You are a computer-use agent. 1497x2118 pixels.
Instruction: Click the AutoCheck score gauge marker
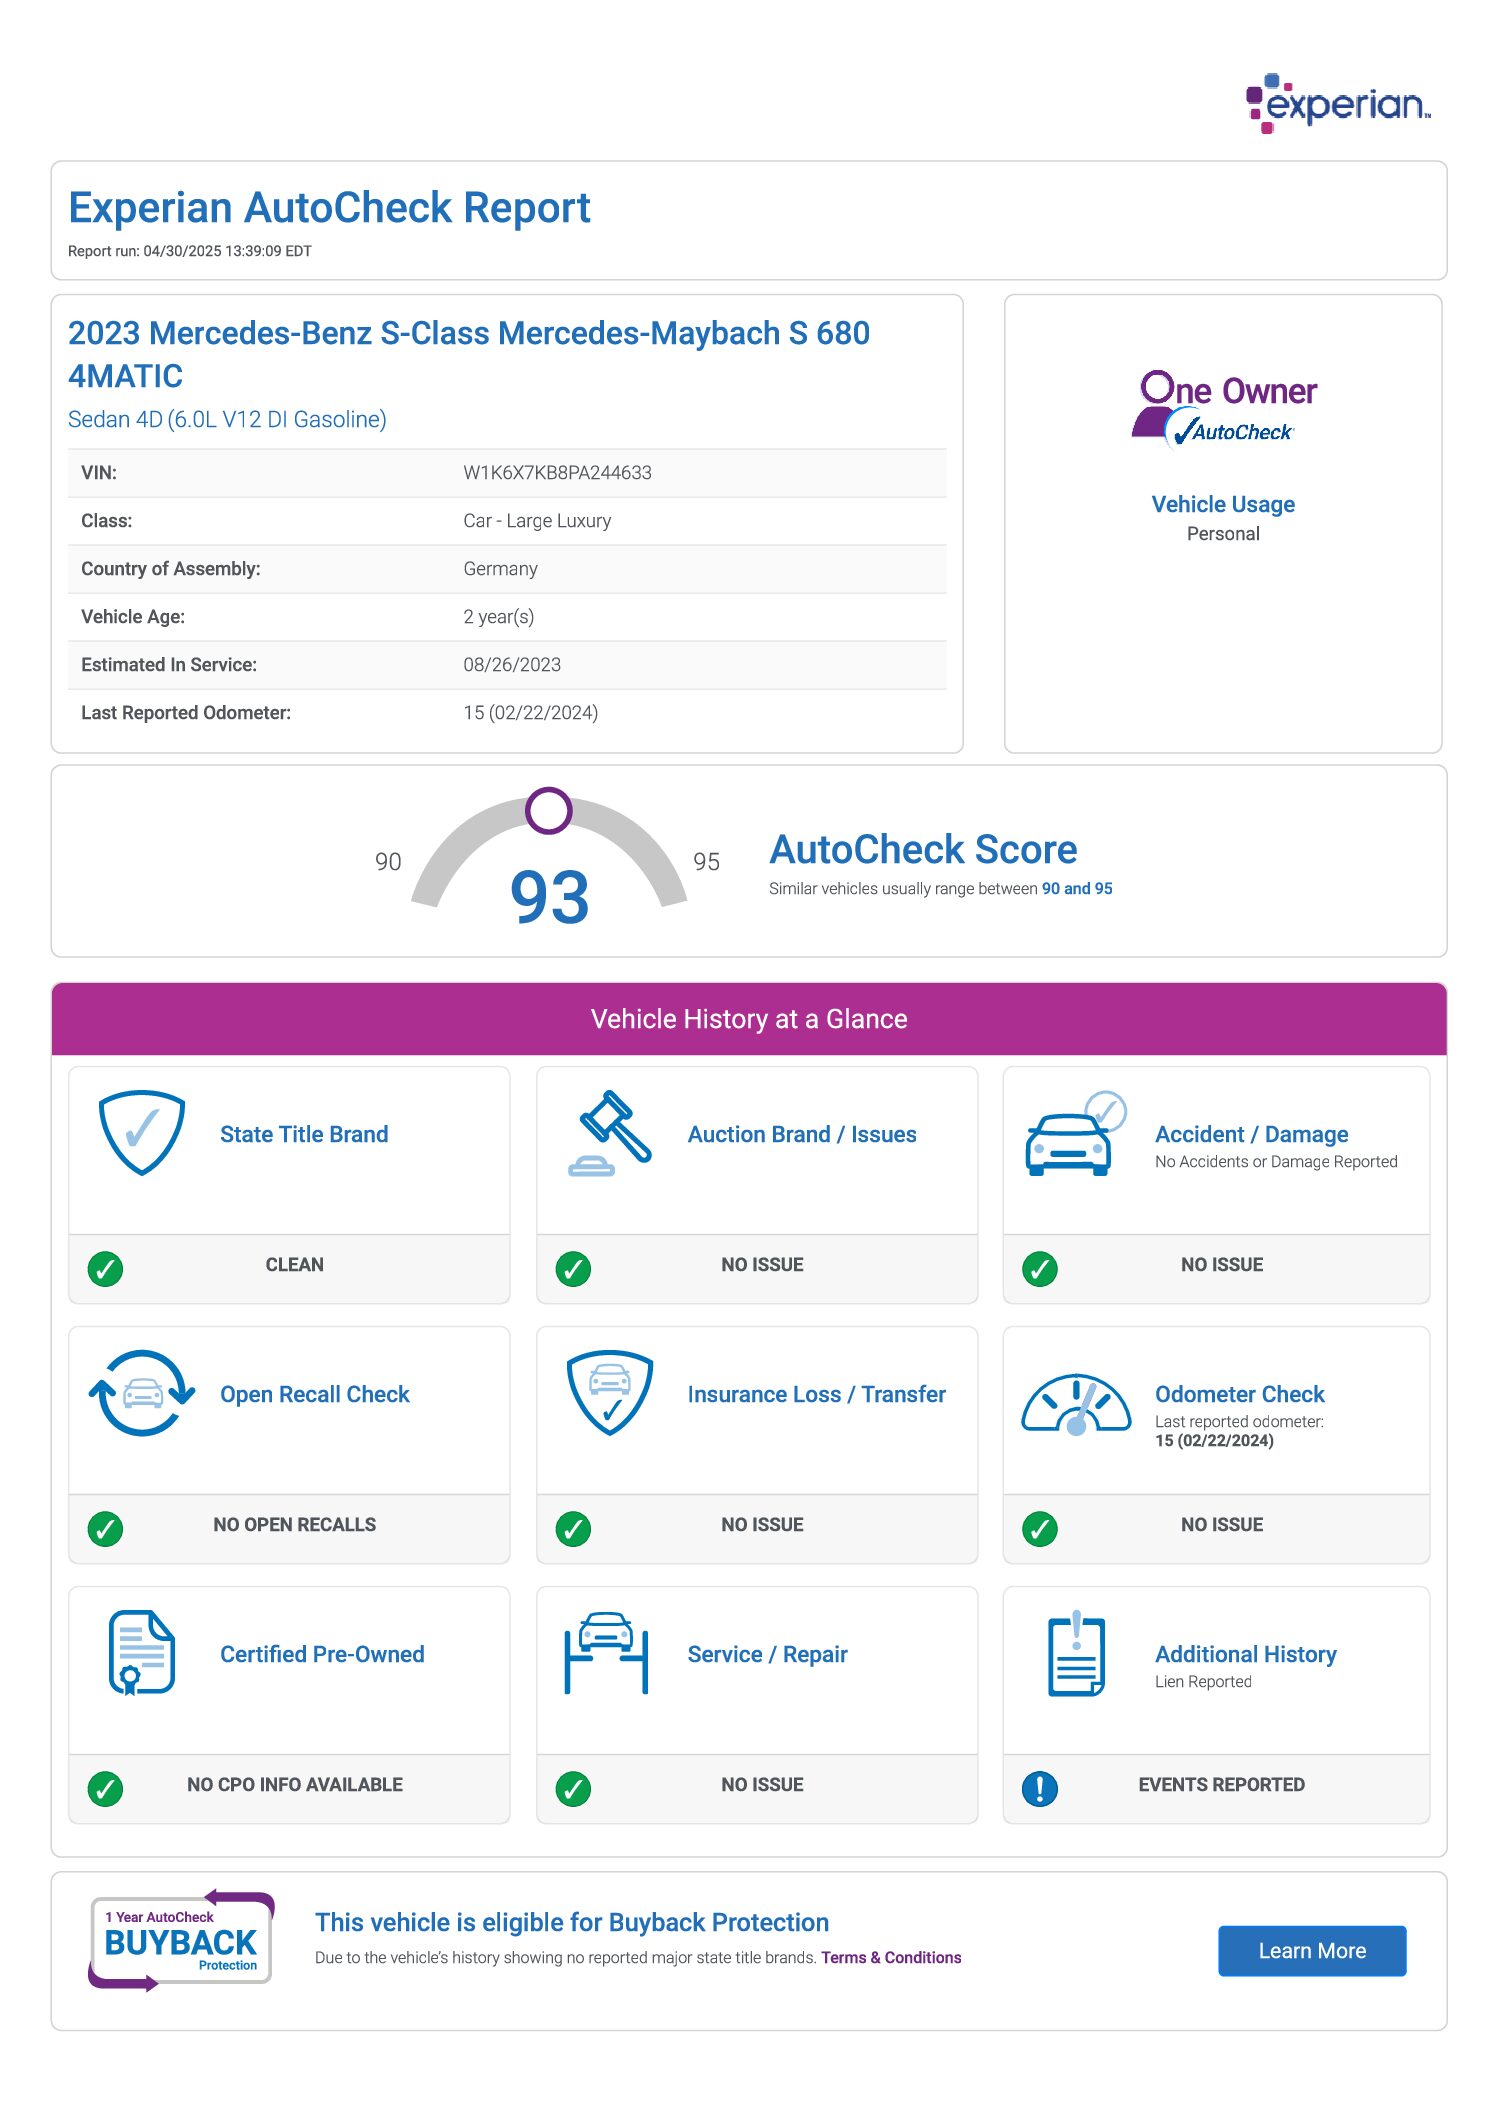(549, 811)
